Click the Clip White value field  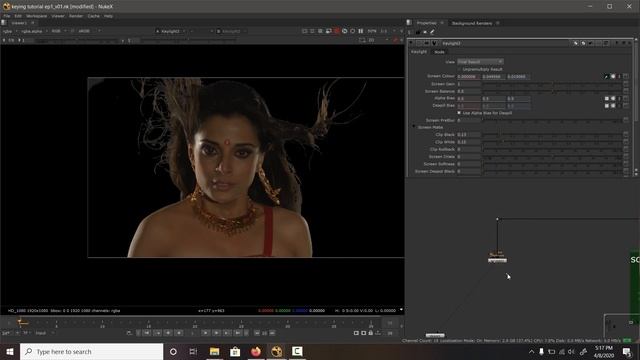[x=469, y=142]
